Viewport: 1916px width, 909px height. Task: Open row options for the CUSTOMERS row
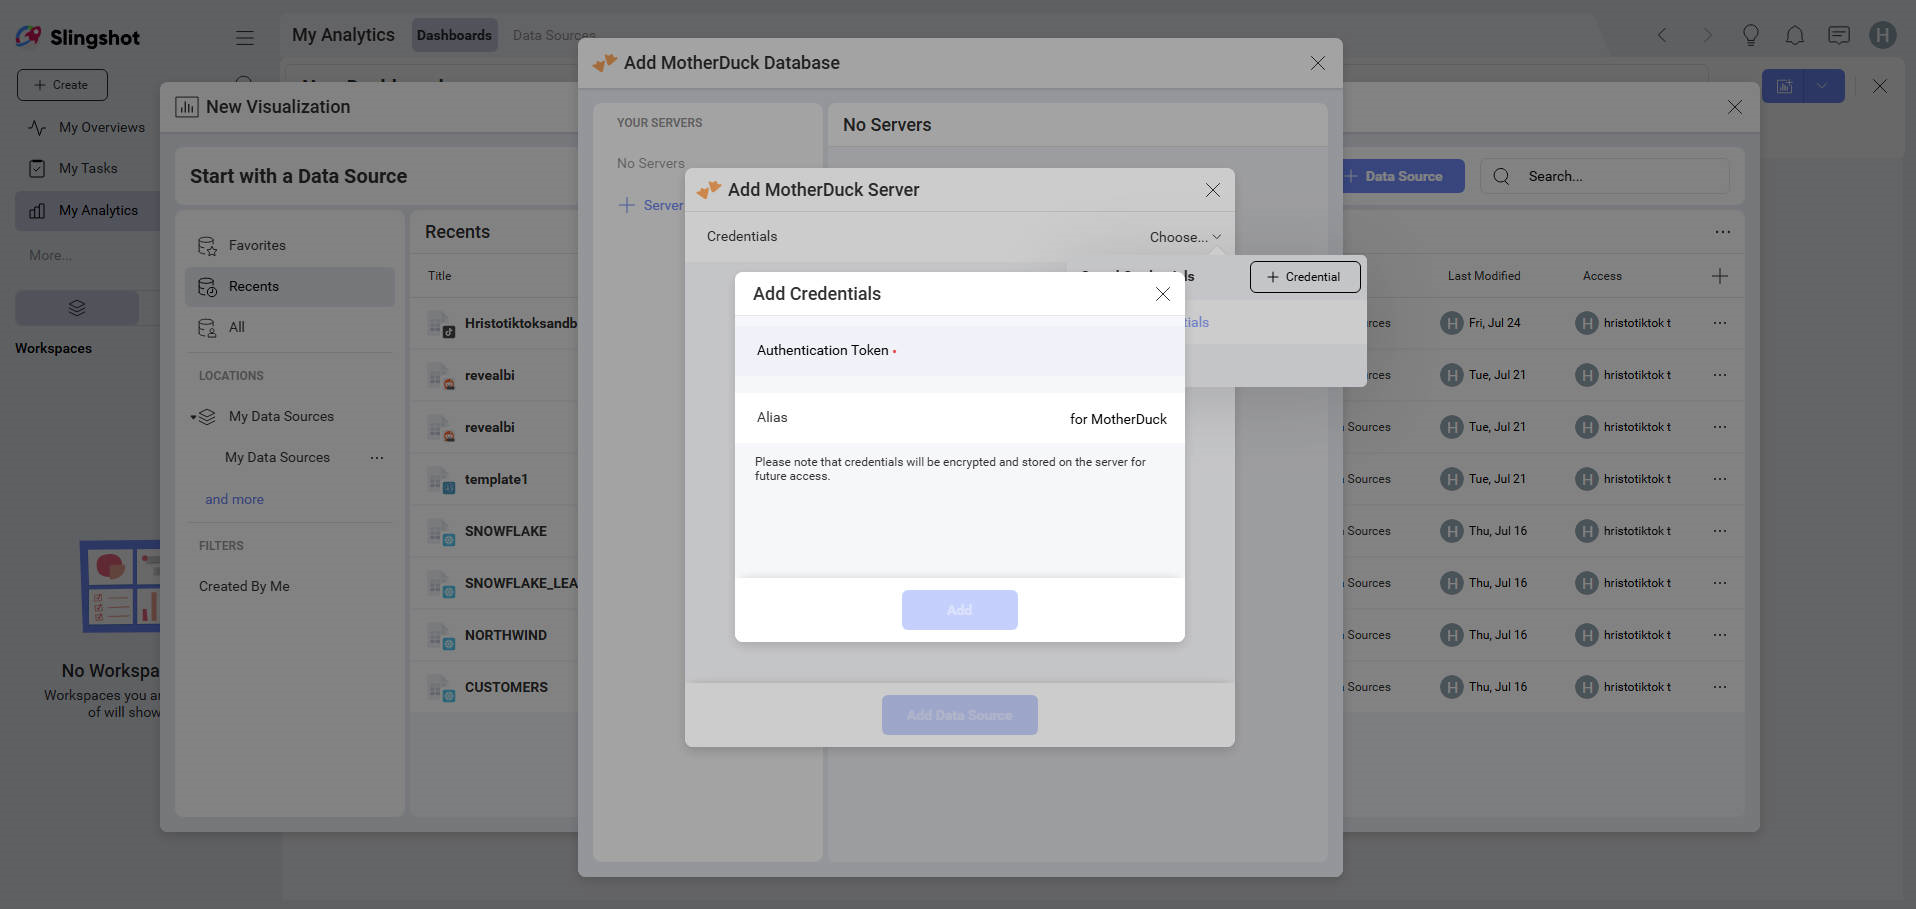coord(1720,687)
